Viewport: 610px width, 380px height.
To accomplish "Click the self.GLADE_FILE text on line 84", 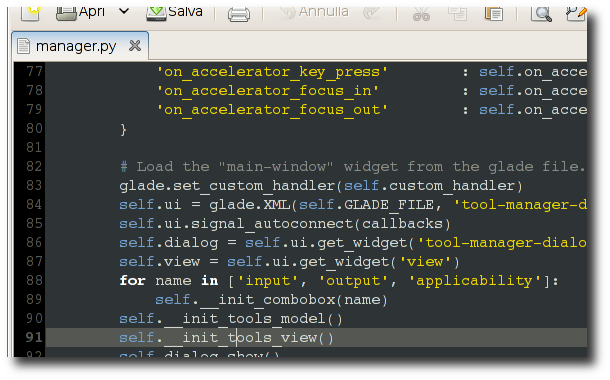I will point(366,205).
